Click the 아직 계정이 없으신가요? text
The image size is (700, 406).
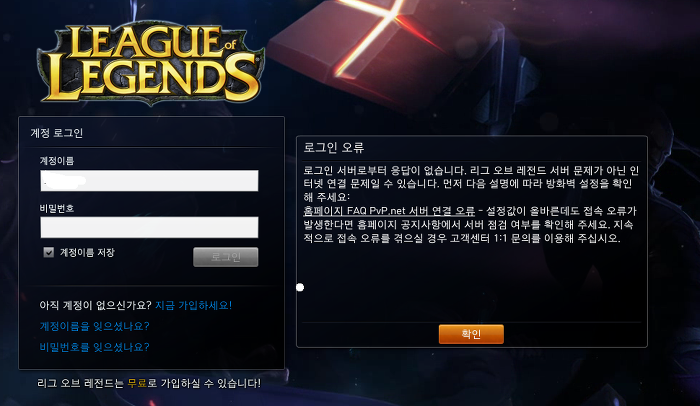(x=96, y=306)
